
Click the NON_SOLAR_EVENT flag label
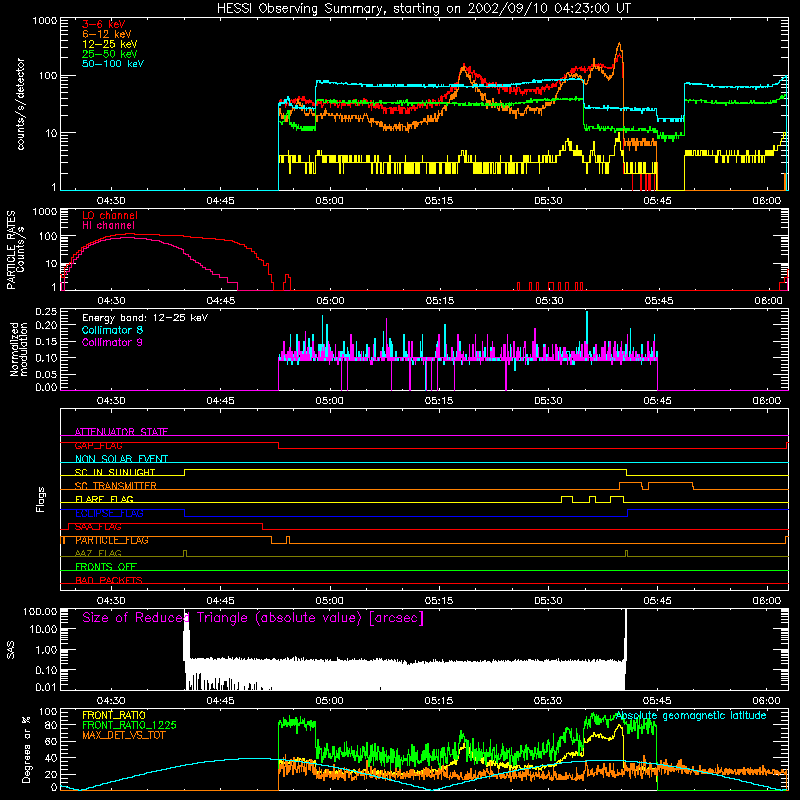[121, 459]
